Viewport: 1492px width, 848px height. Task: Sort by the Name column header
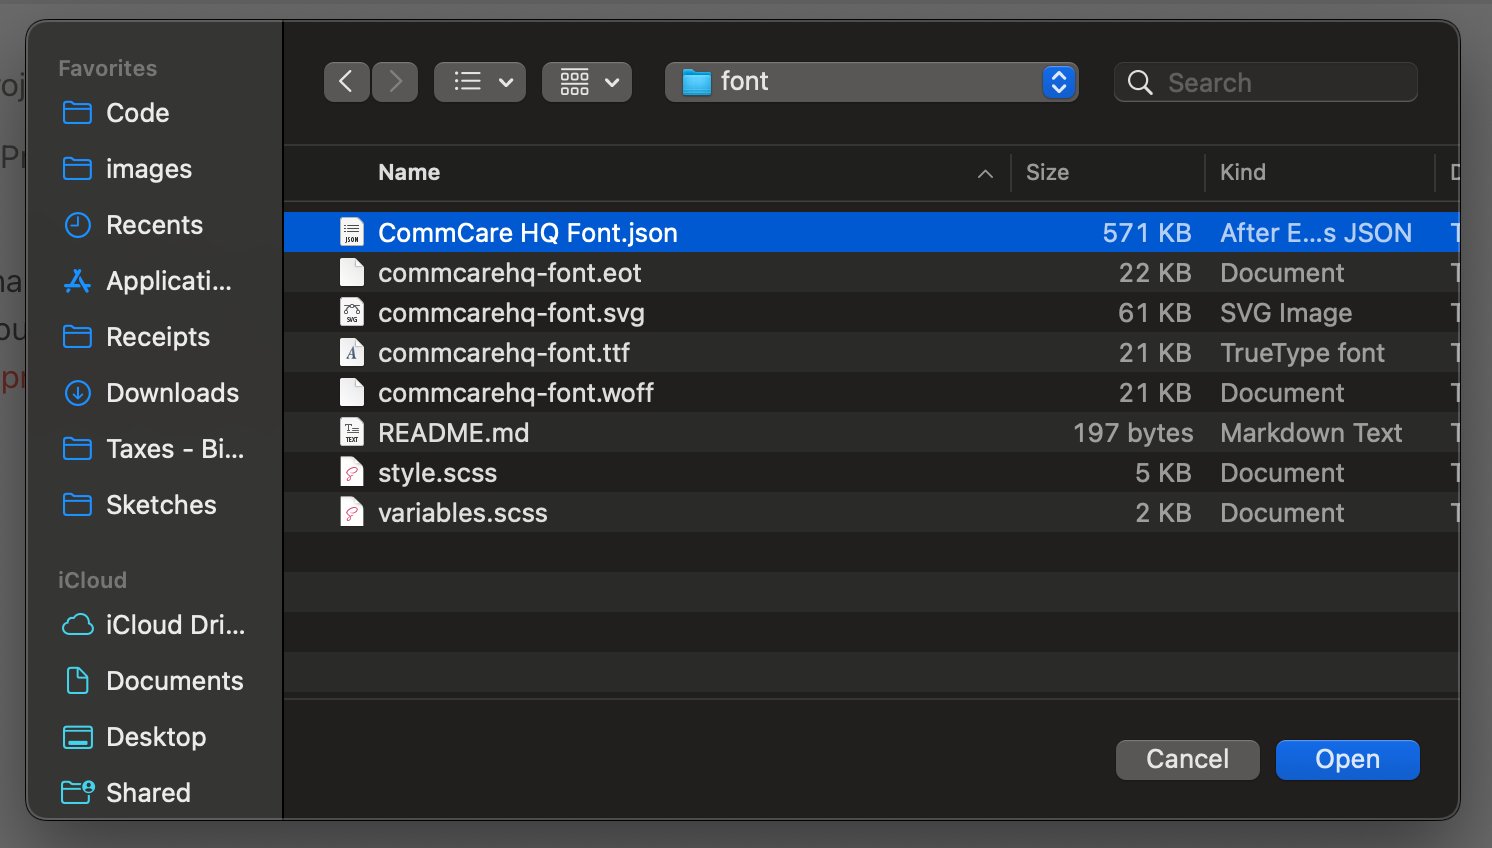click(409, 172)
